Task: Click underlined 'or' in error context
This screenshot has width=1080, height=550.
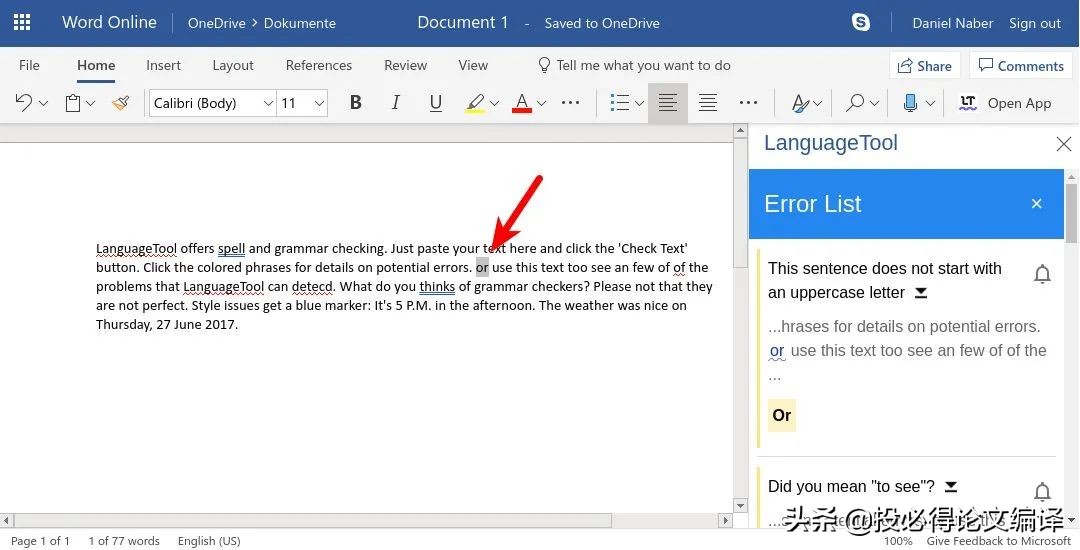Action: [x=777, y=351]
